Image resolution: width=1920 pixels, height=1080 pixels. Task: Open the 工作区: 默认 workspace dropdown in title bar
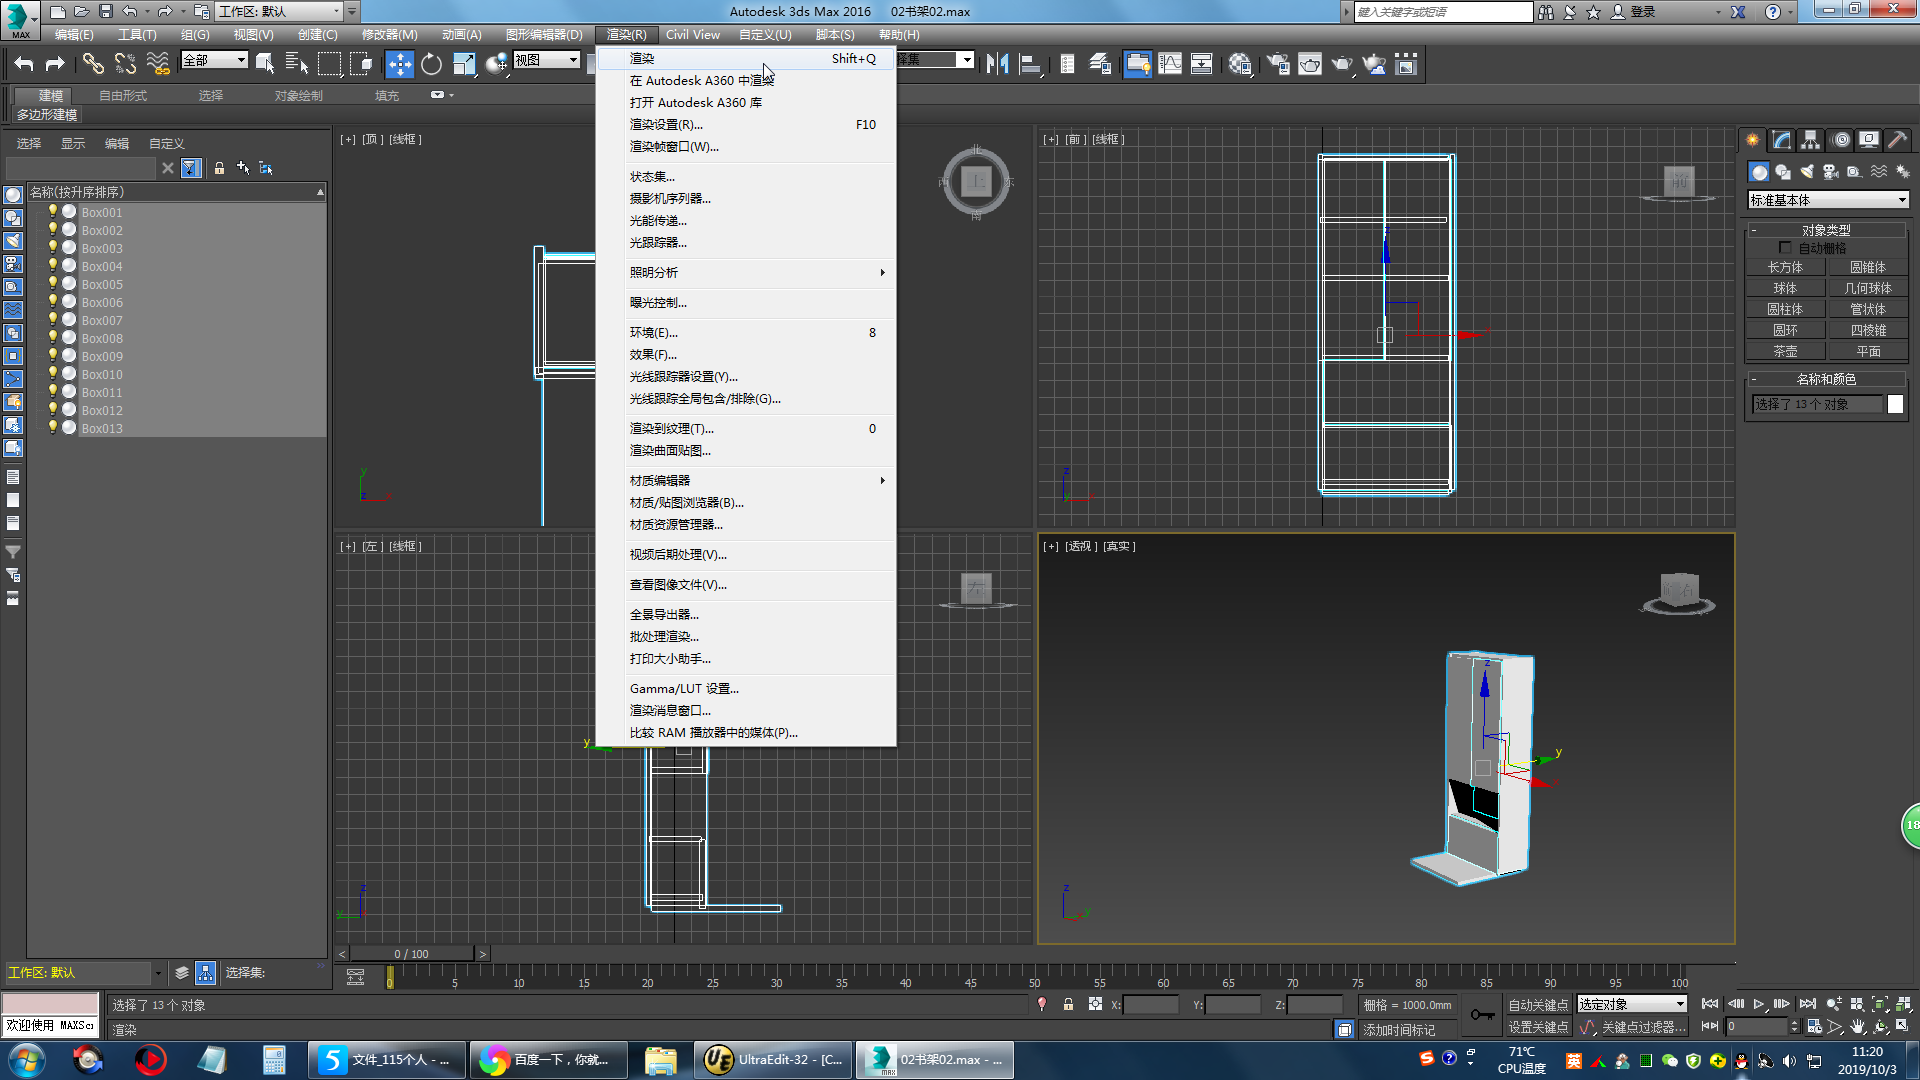point(279,11)
